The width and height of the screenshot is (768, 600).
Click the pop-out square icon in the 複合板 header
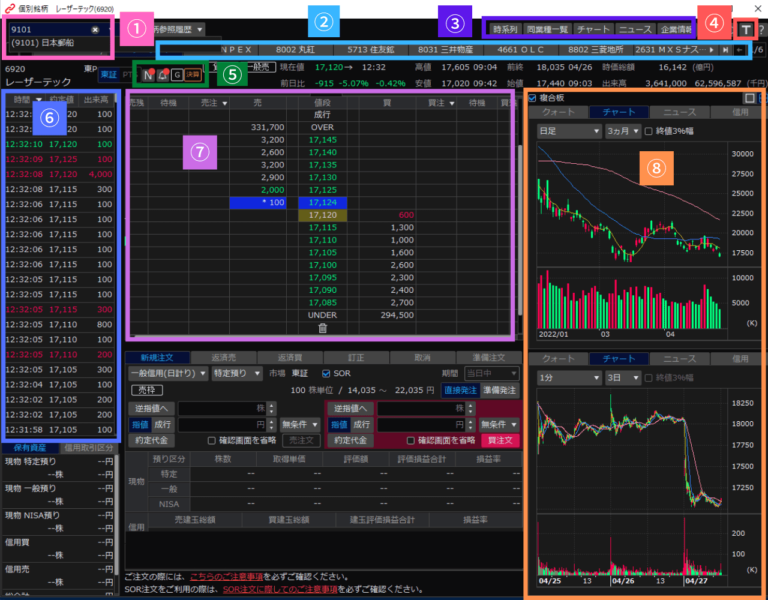750,98
